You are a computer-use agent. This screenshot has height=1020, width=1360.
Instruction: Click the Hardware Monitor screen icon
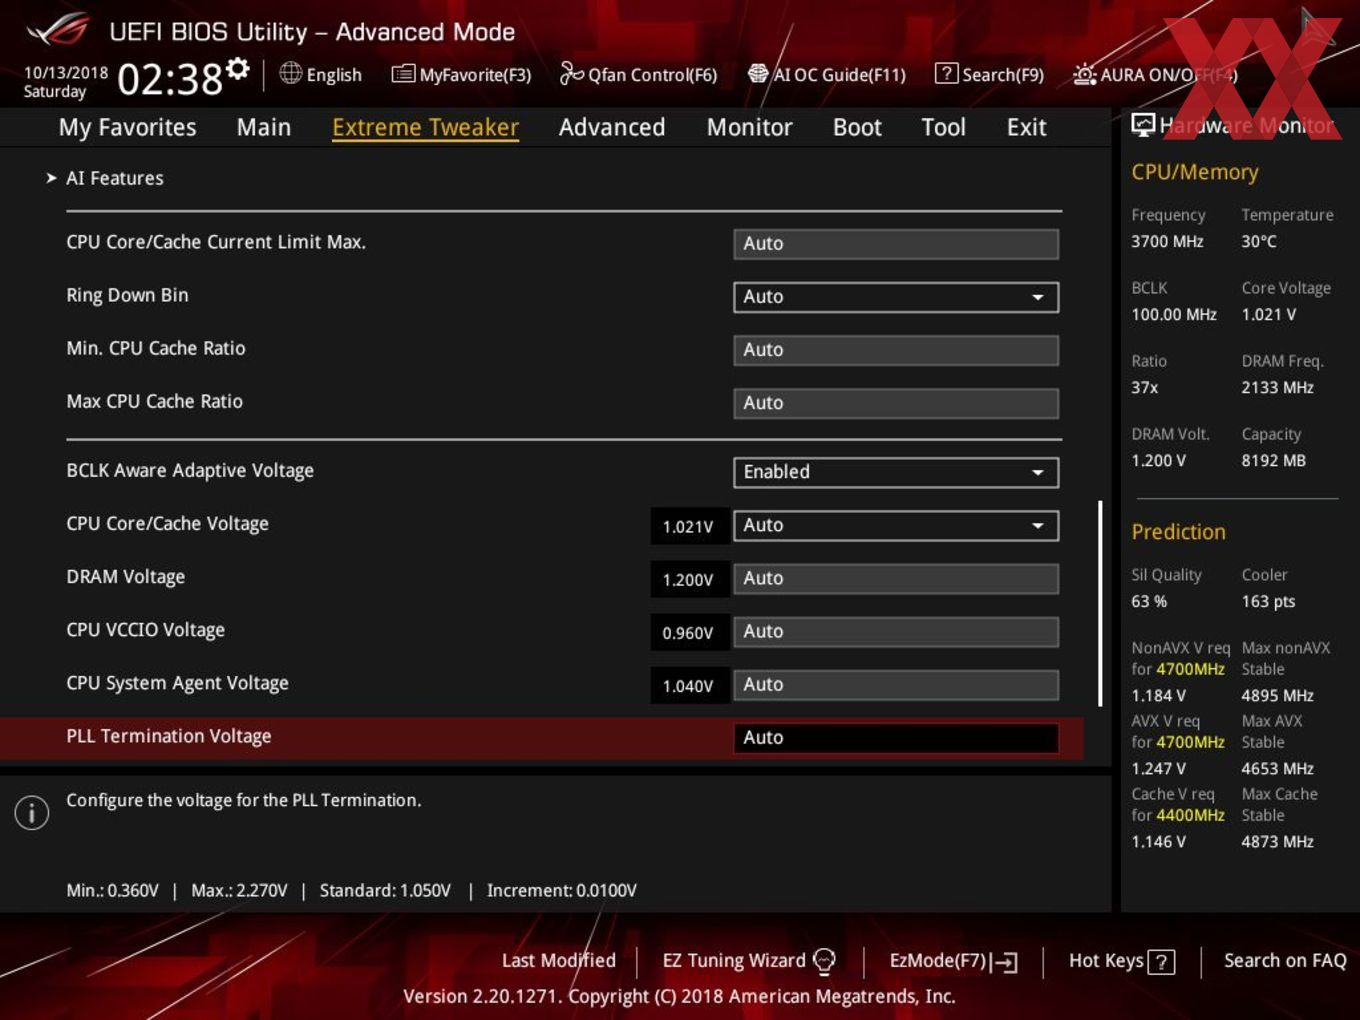point(1143,125)
